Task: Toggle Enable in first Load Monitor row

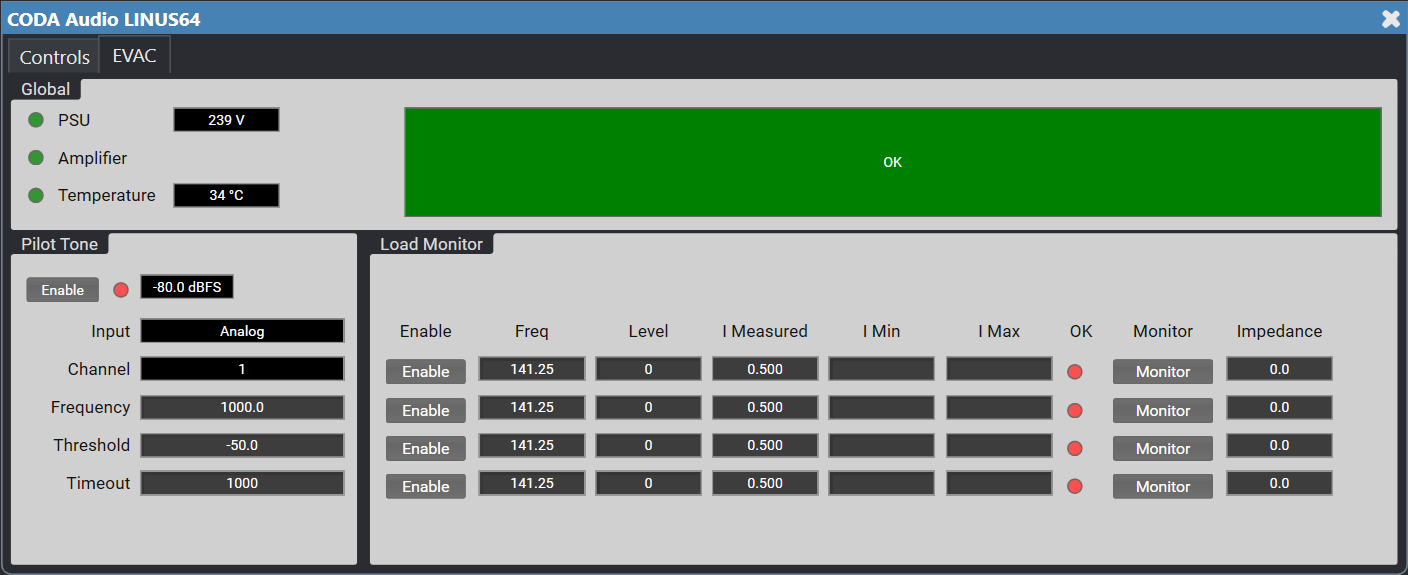Action: 426,371
